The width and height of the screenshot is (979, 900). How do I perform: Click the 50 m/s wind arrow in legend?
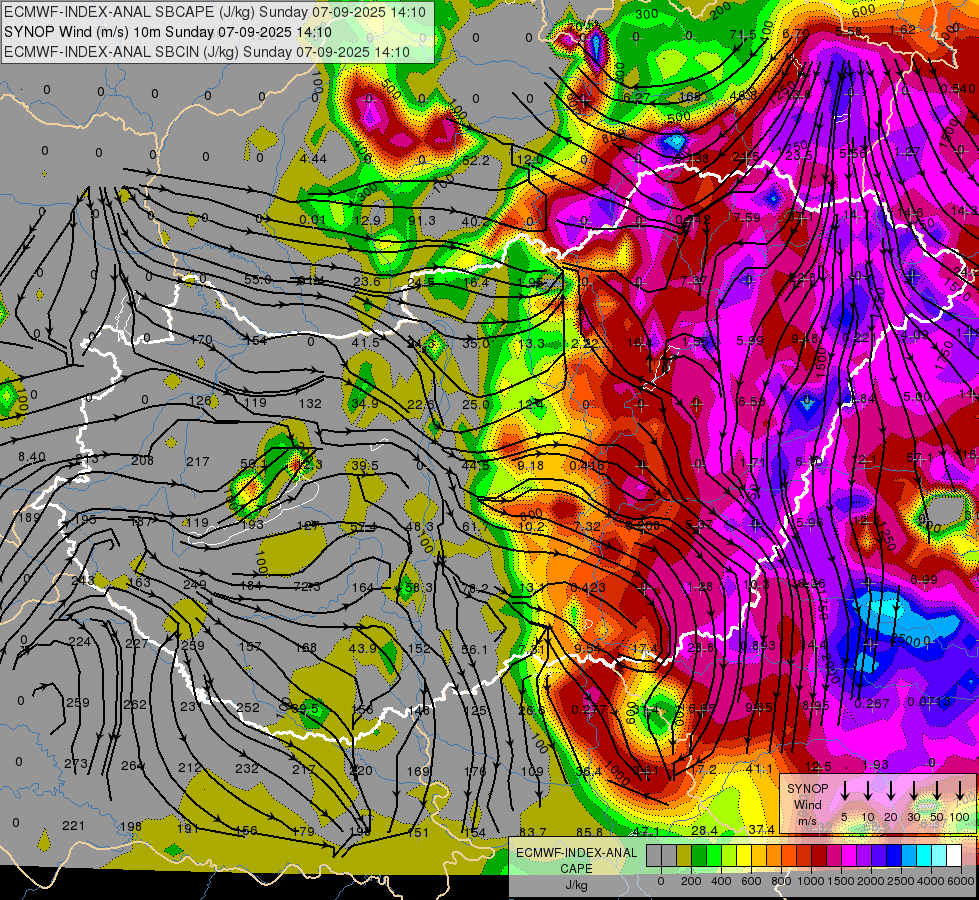coord(937,789)
